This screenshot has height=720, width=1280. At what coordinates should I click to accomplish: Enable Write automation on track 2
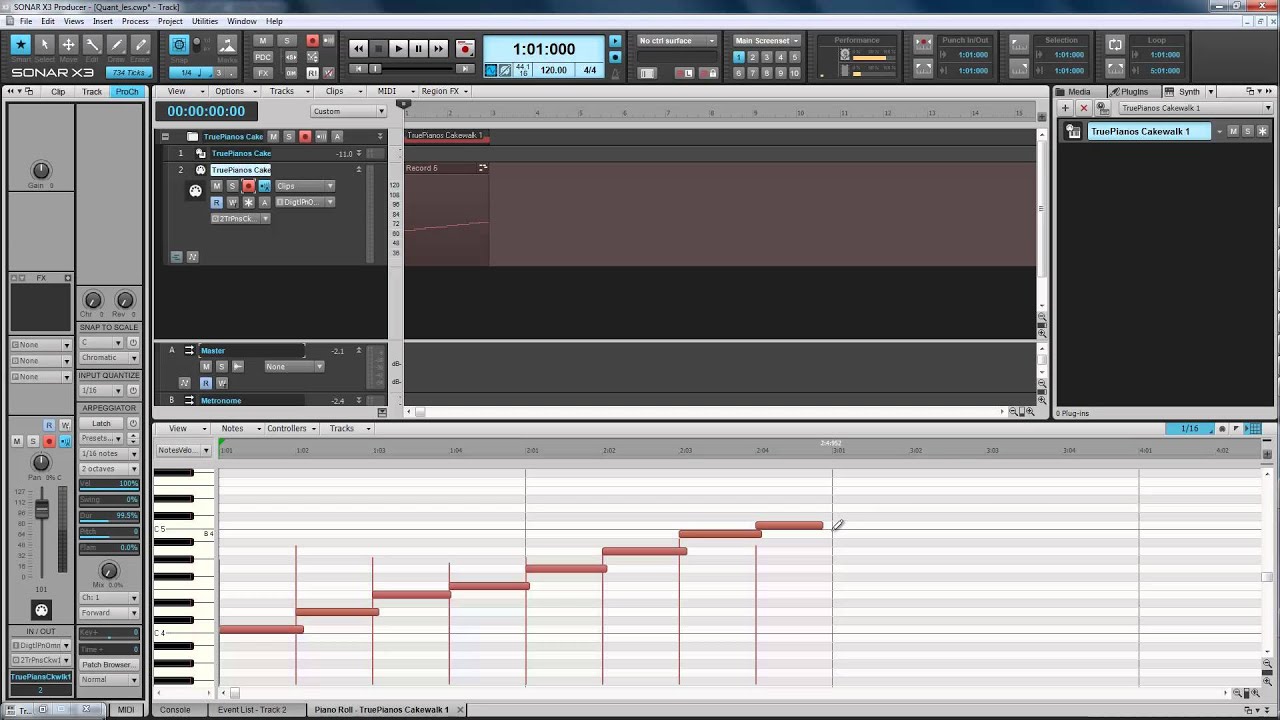click(232, 202)
